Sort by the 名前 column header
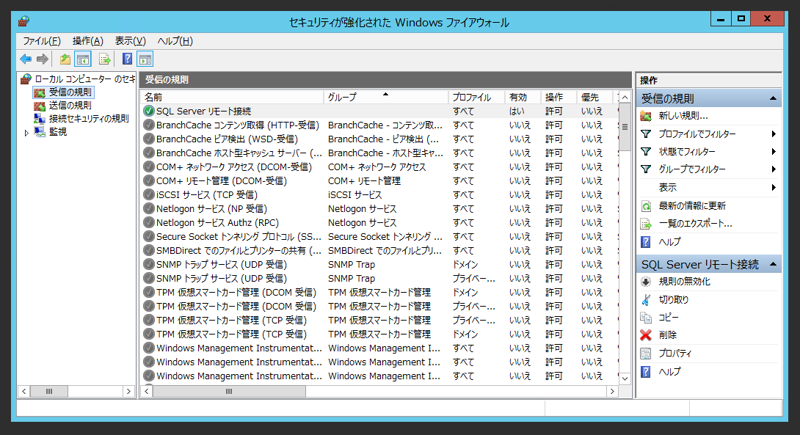Image resolution: width=800 pixels, height=435 pixels. point(232,97)
